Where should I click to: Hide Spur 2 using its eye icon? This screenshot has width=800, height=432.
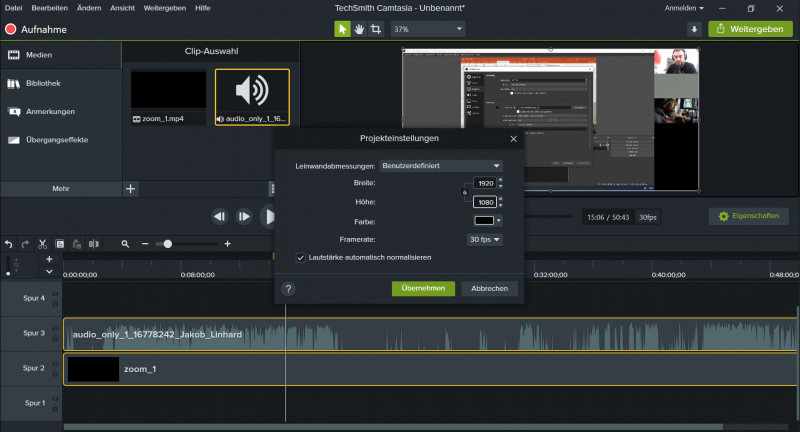click(x=55, y=364)
